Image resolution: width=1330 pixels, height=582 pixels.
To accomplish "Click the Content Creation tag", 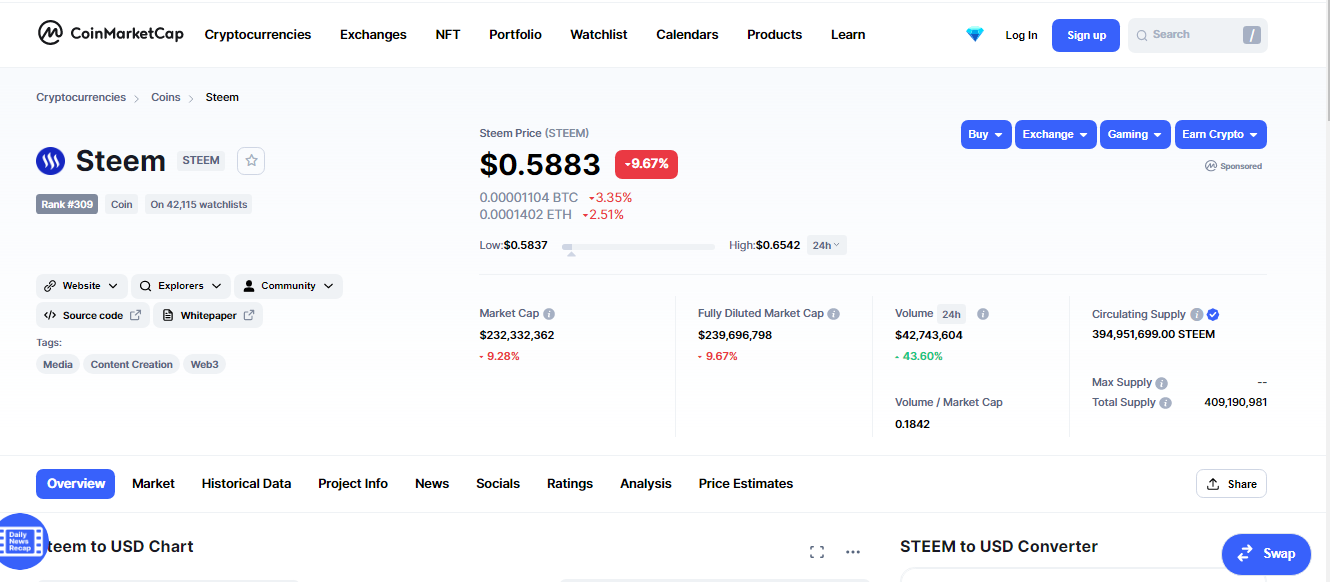I will click(131, 364).
